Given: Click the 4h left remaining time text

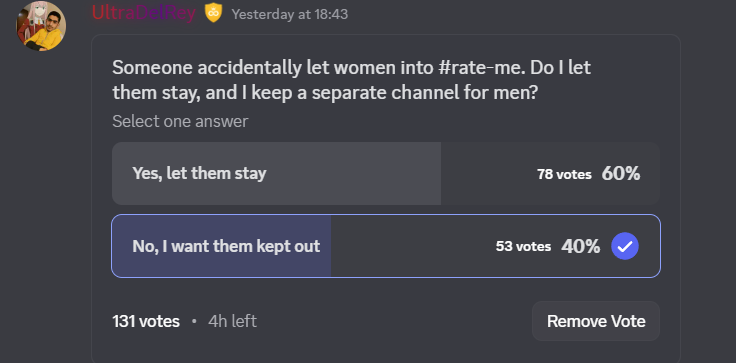Looking at the screenshot, I should pos(232,322).
